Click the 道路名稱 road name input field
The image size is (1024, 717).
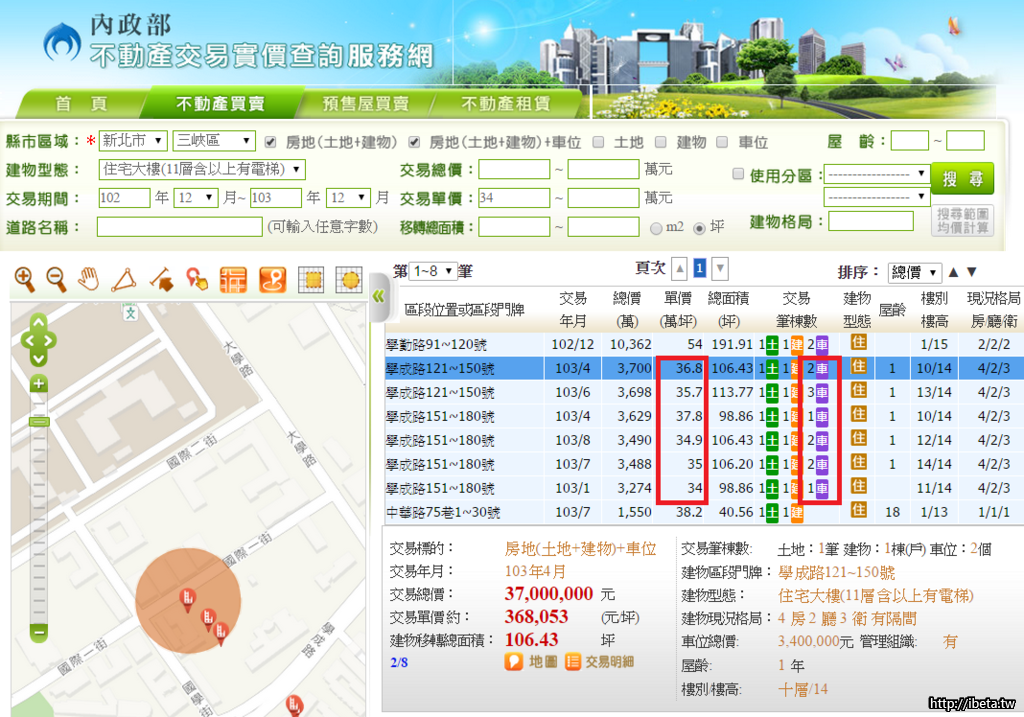[179, 227]
